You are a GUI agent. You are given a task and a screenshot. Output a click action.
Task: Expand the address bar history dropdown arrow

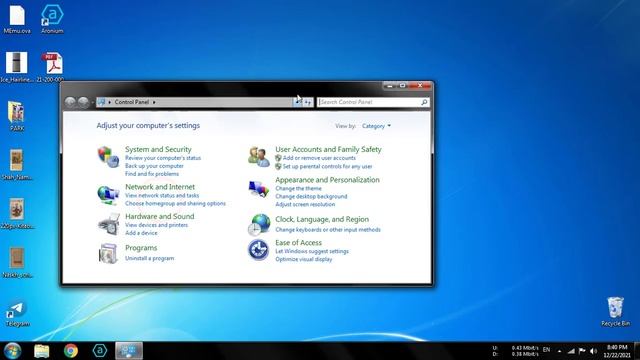tap(298, 102)
